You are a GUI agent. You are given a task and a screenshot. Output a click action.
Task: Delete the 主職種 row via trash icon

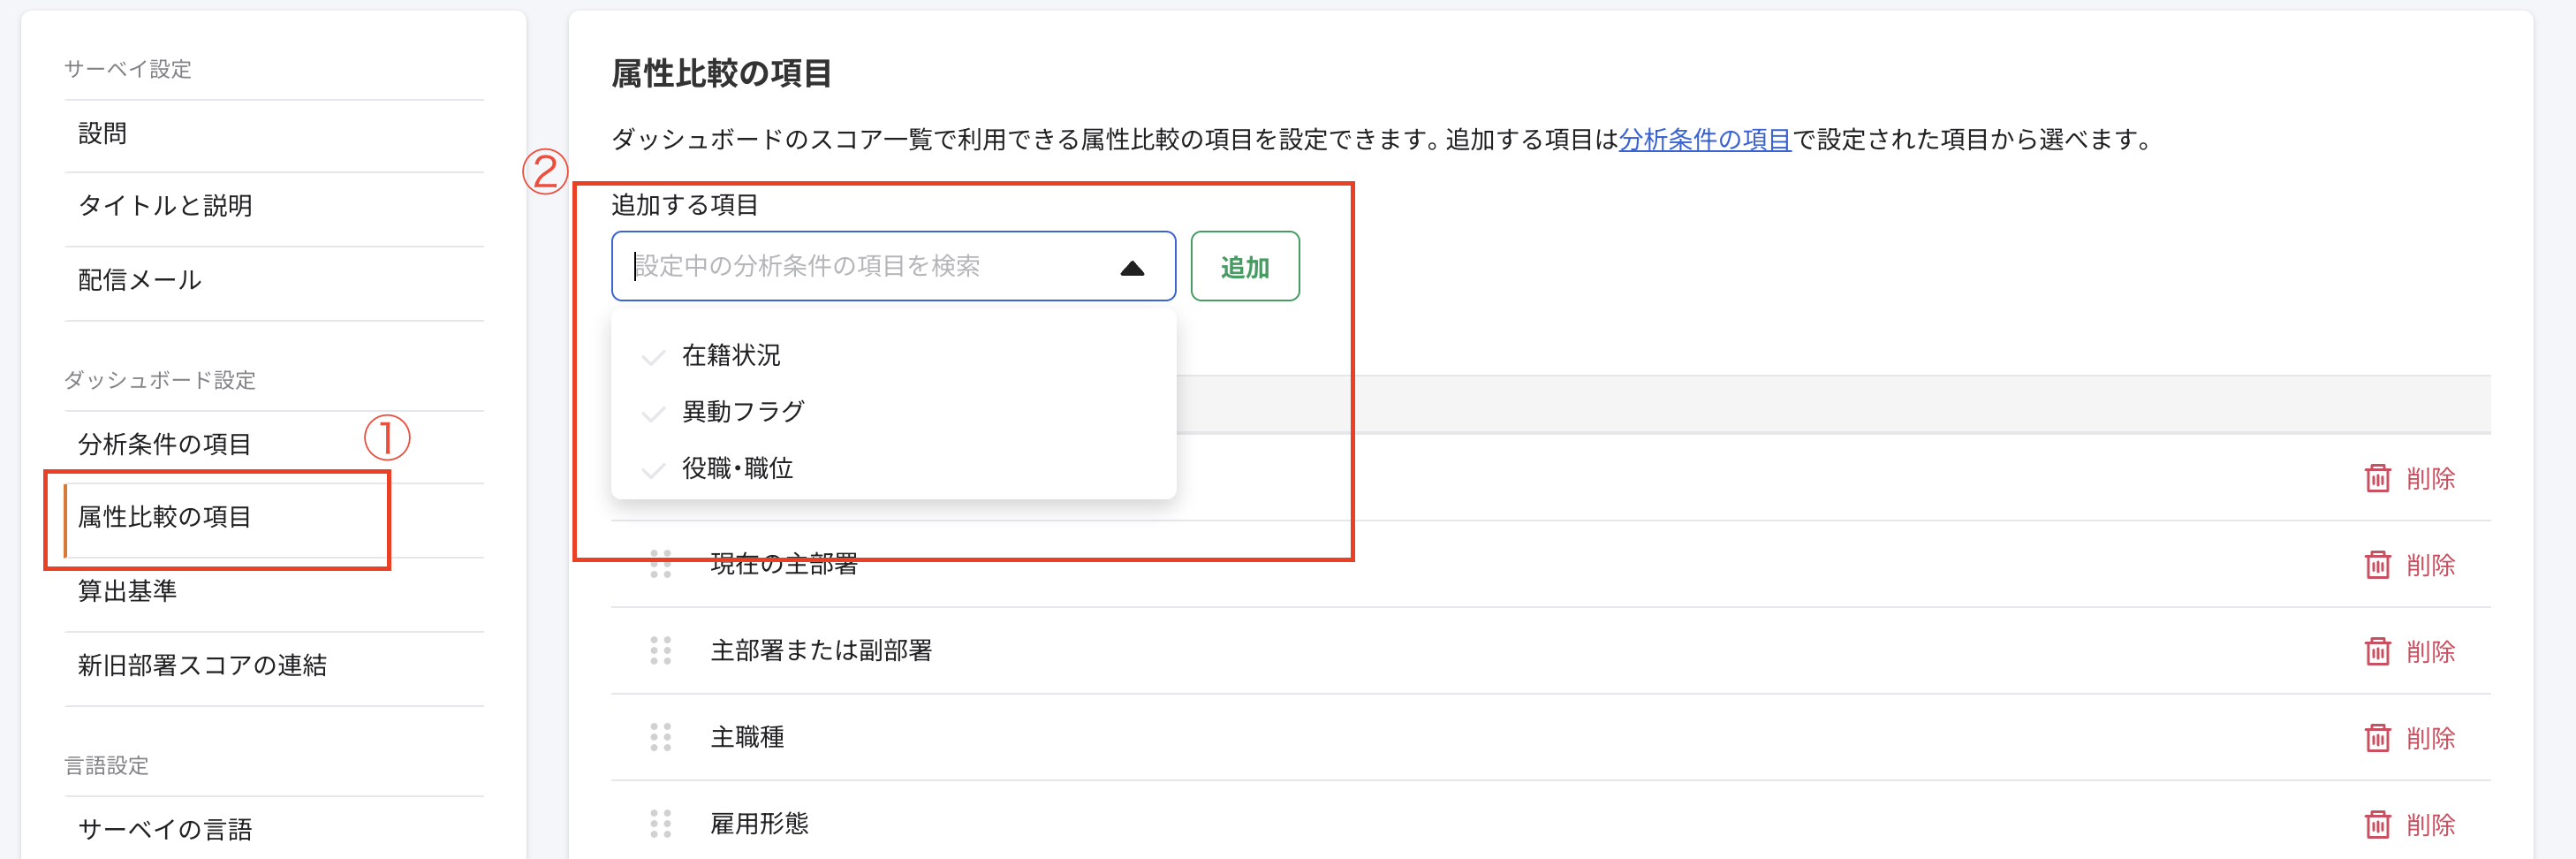(x=2376, y=738)
